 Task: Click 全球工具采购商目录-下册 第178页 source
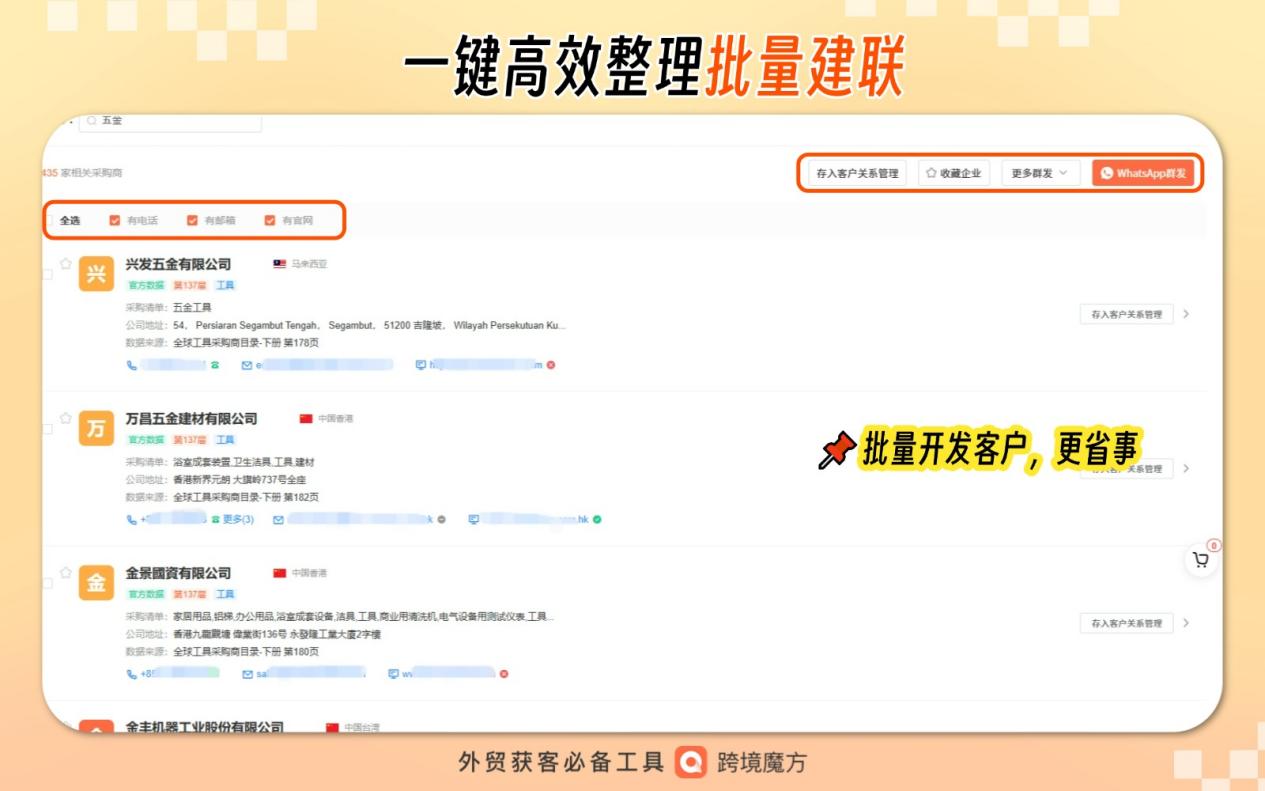click(x=246, y=342)
